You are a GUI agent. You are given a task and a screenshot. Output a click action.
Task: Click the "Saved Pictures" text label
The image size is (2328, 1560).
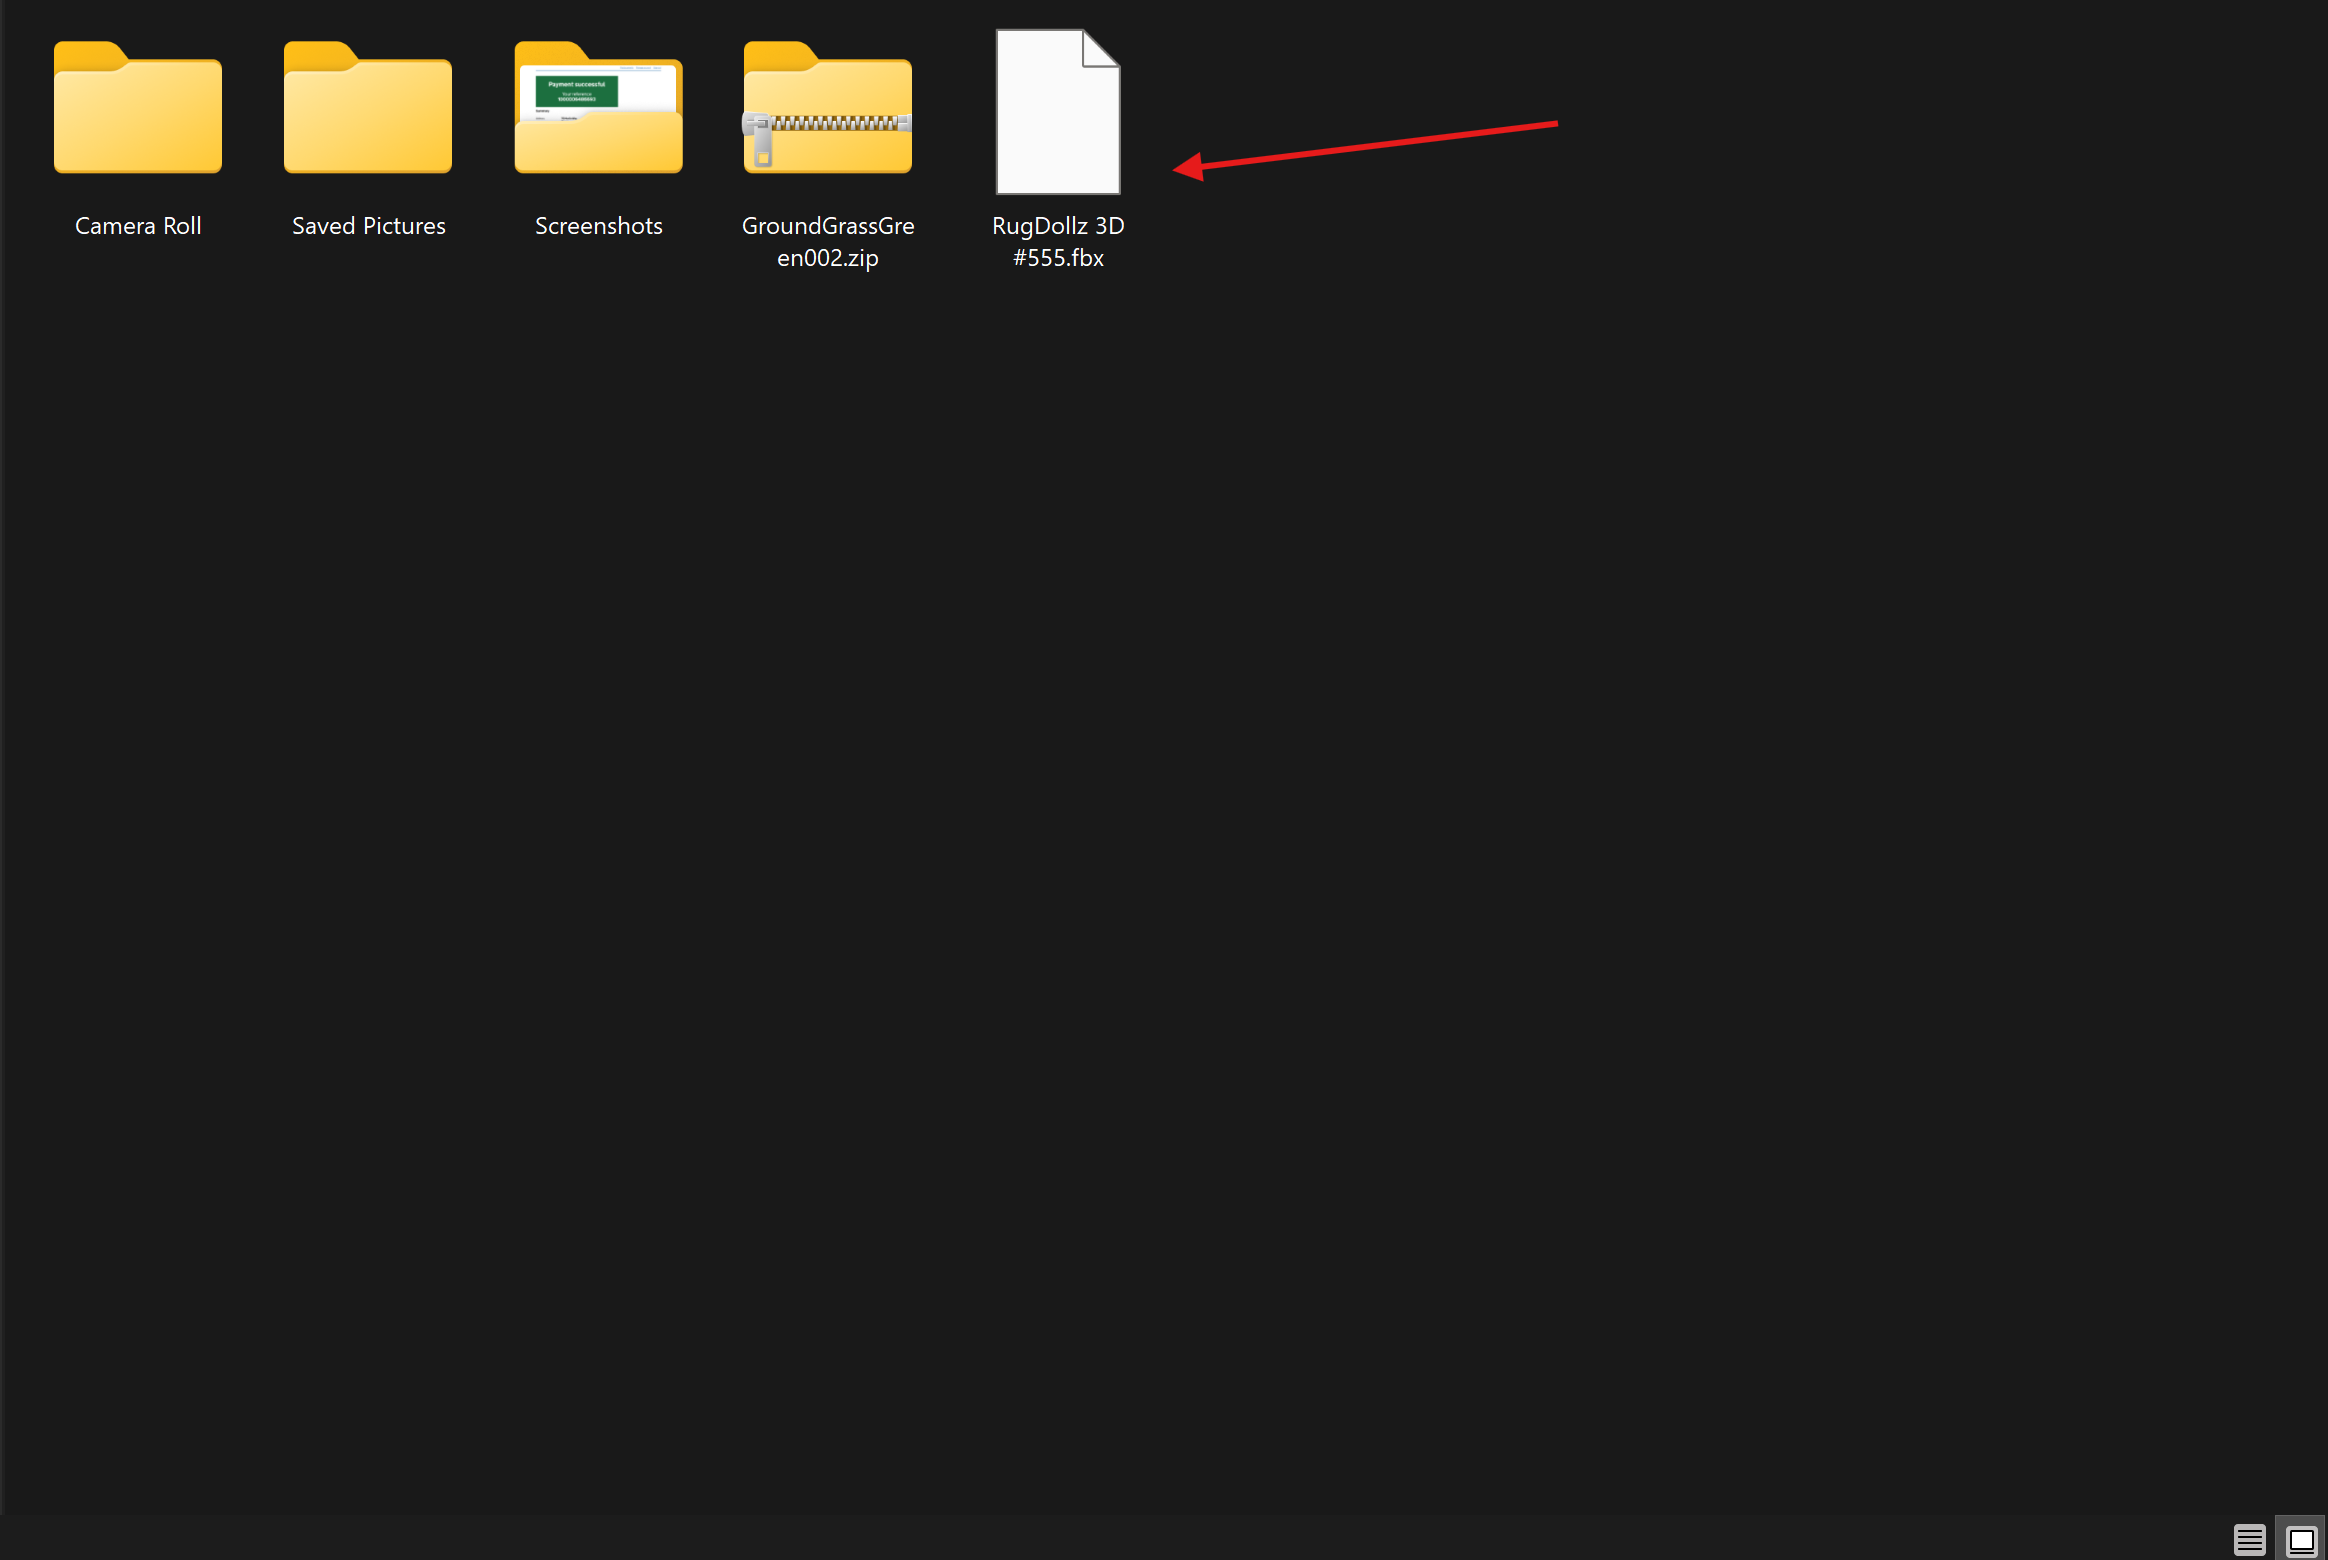click(x=368, y=226)
